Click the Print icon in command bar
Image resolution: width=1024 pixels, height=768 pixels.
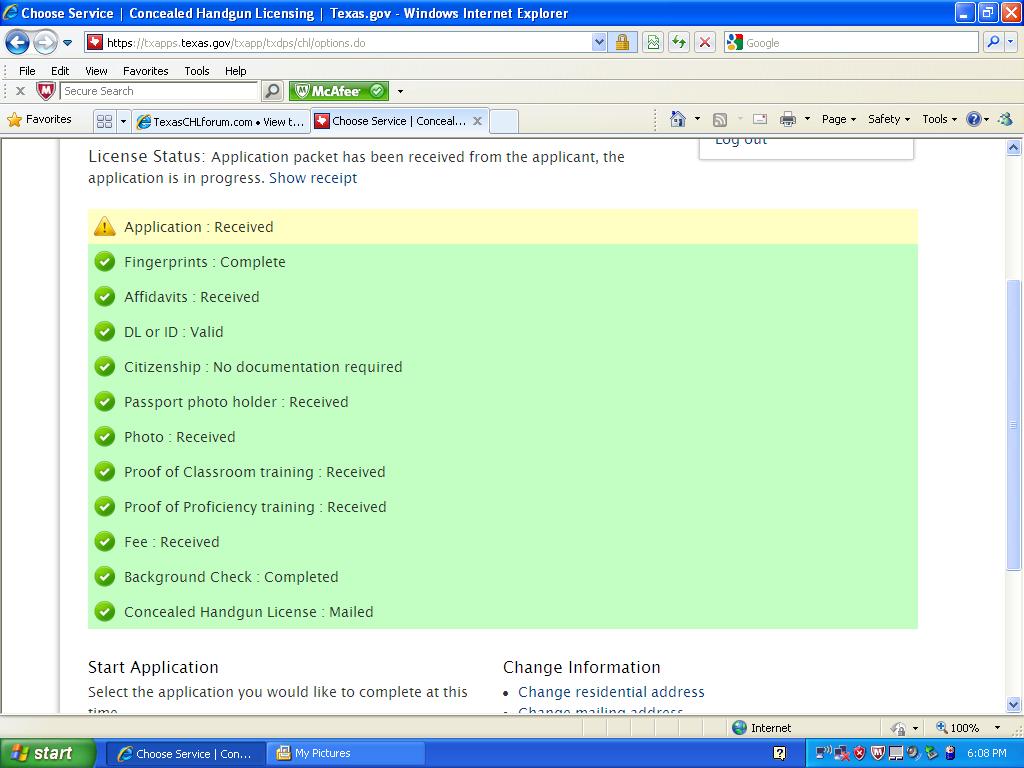[788, 119]
